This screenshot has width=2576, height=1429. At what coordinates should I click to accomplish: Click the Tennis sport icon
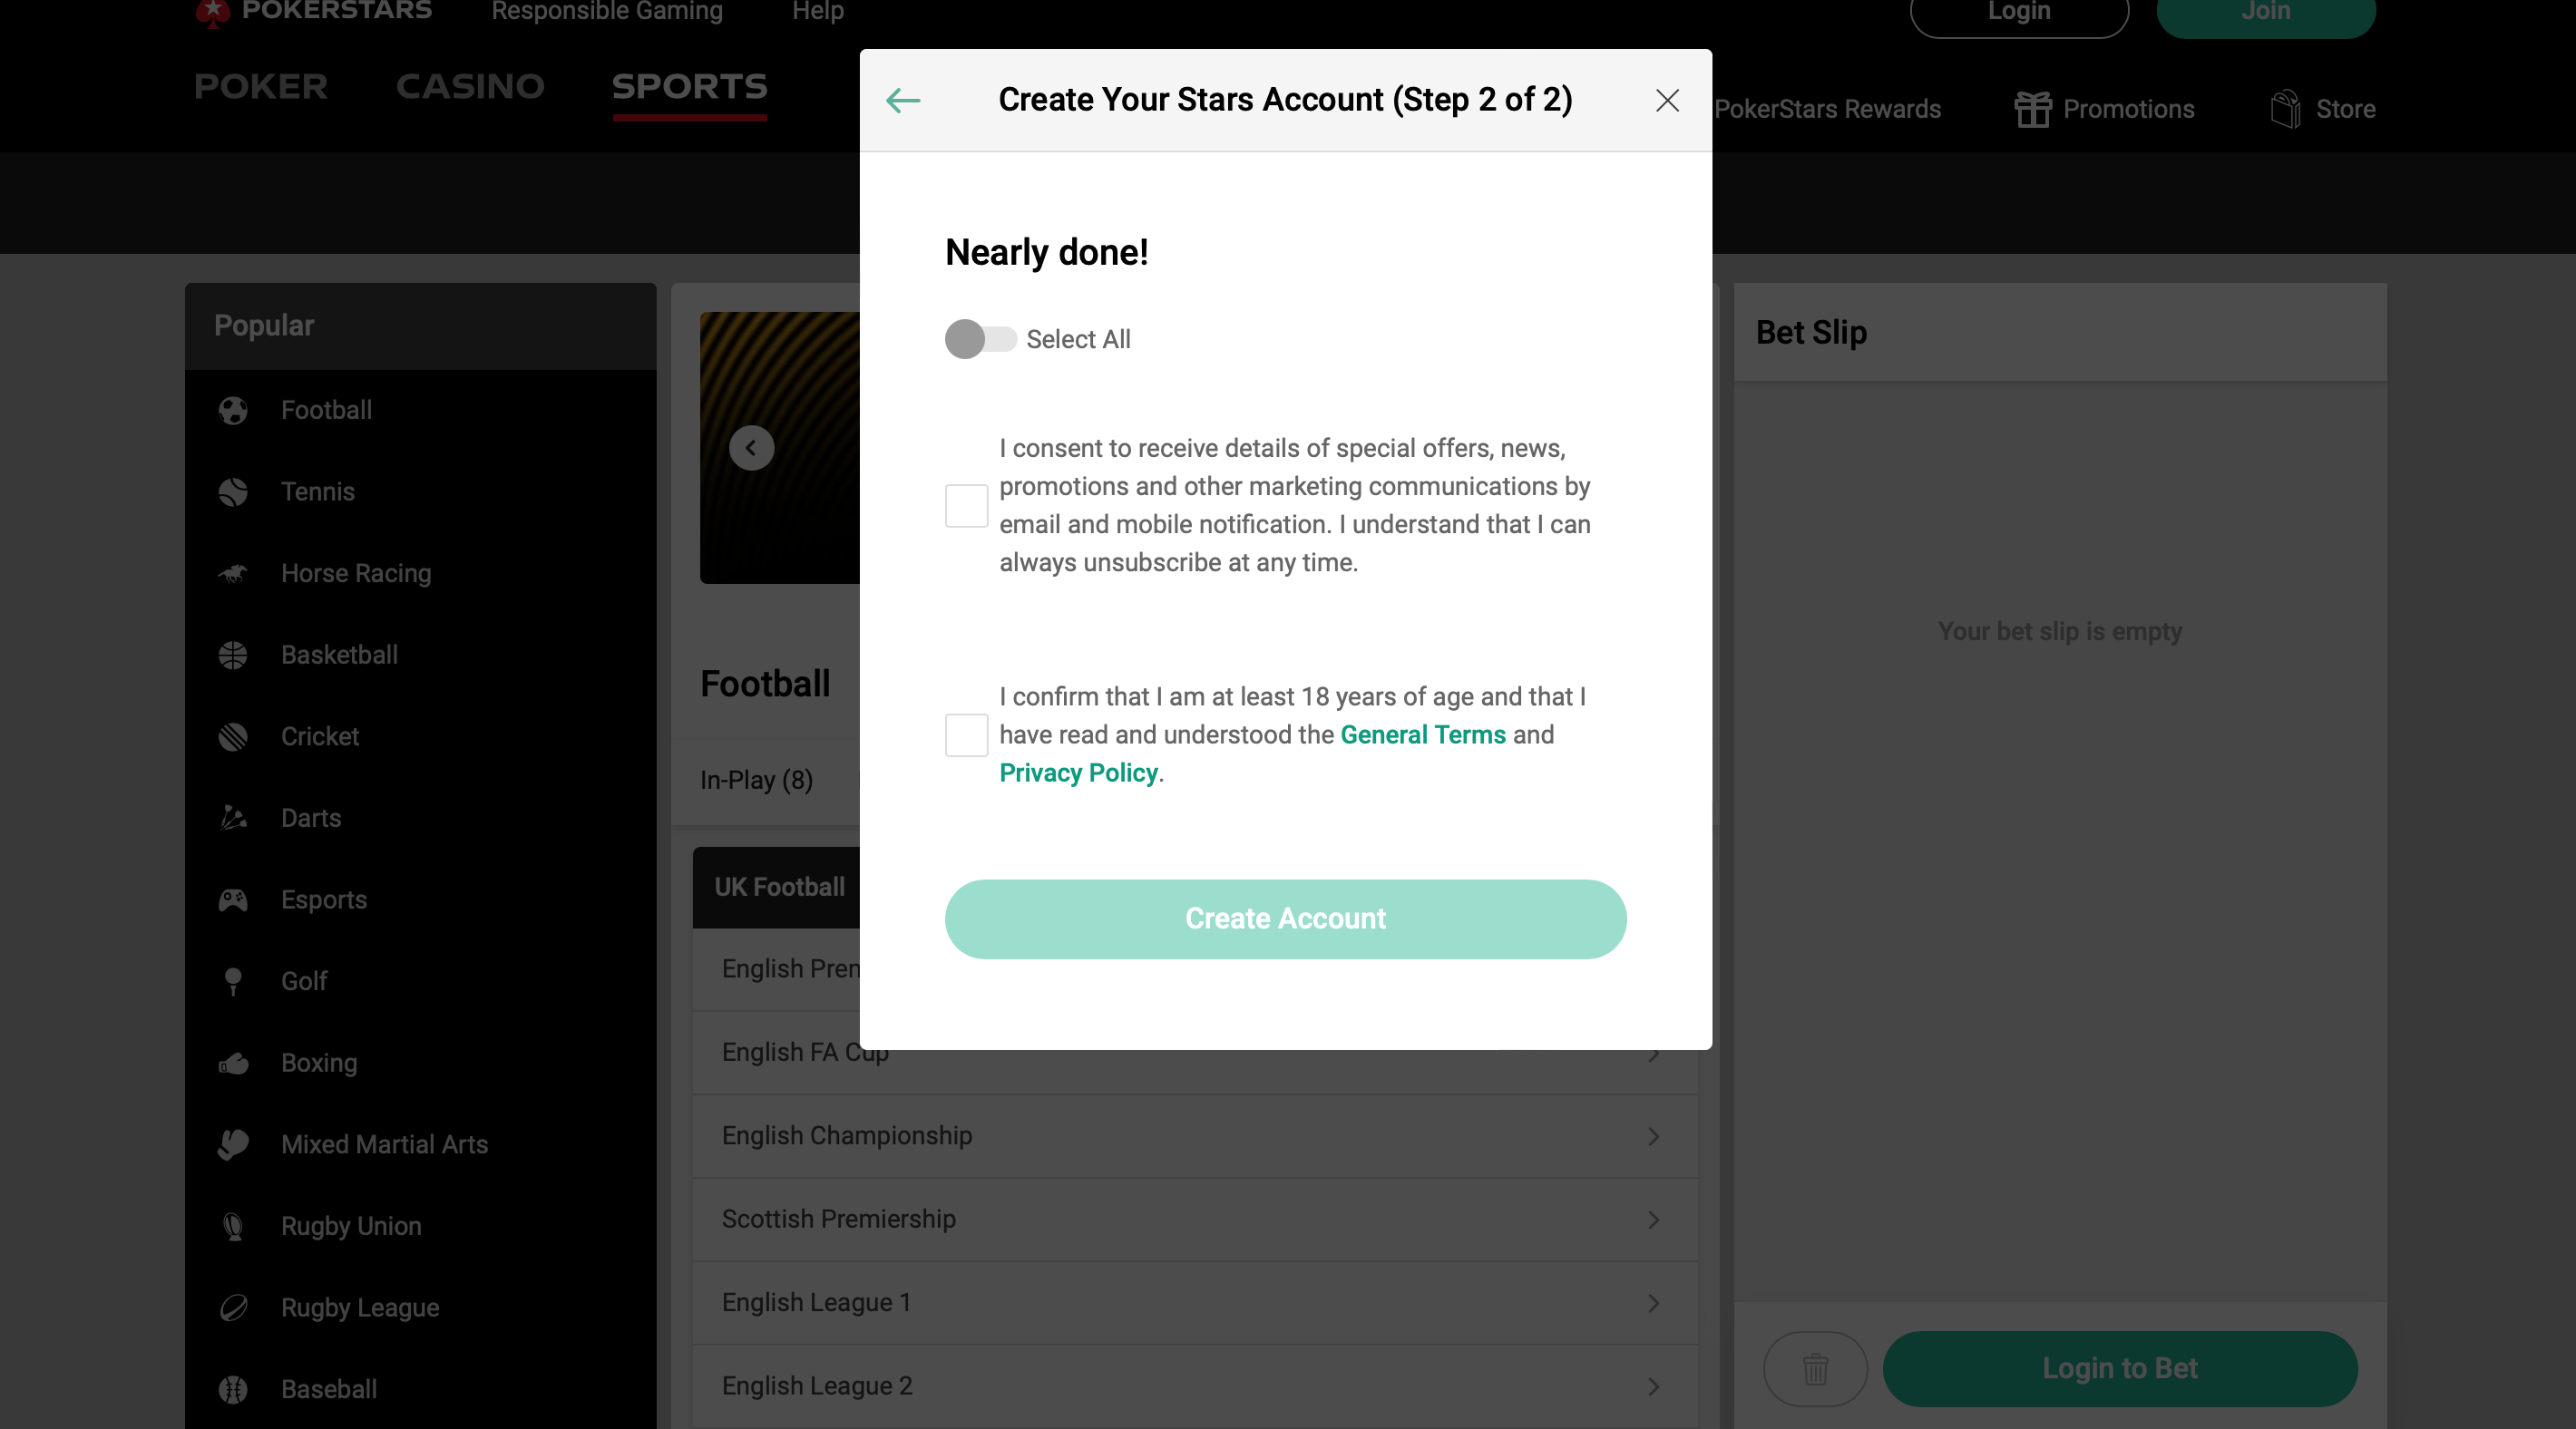click(x=234, y=491)
